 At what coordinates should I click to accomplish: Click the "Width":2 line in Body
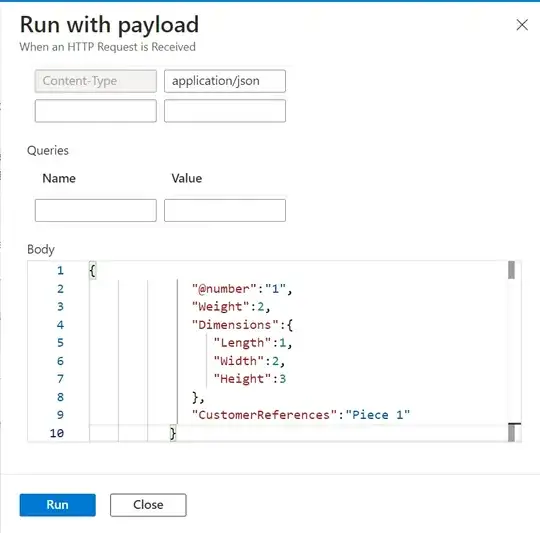click(x=249, y=361)
